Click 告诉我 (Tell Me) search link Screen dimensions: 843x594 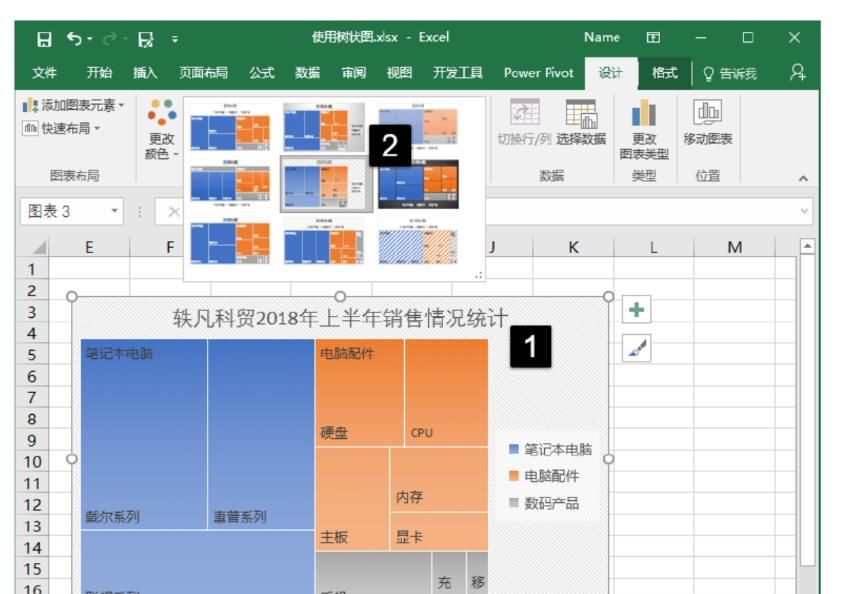point(733,71)
